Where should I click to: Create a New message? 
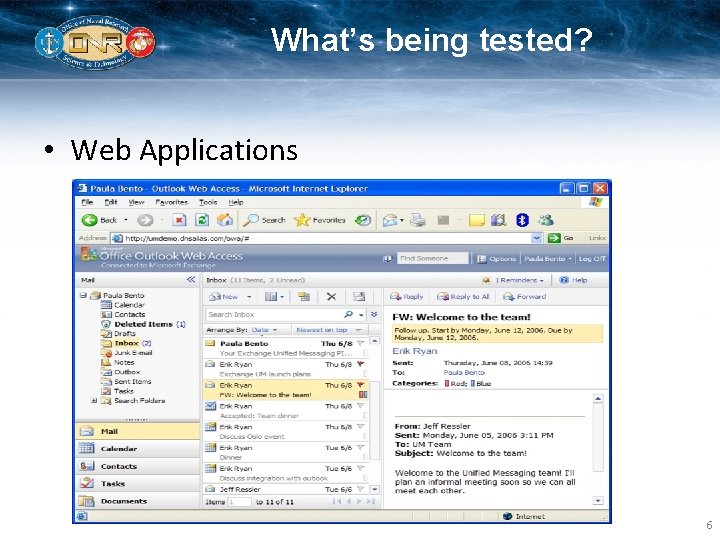[224, 297]
